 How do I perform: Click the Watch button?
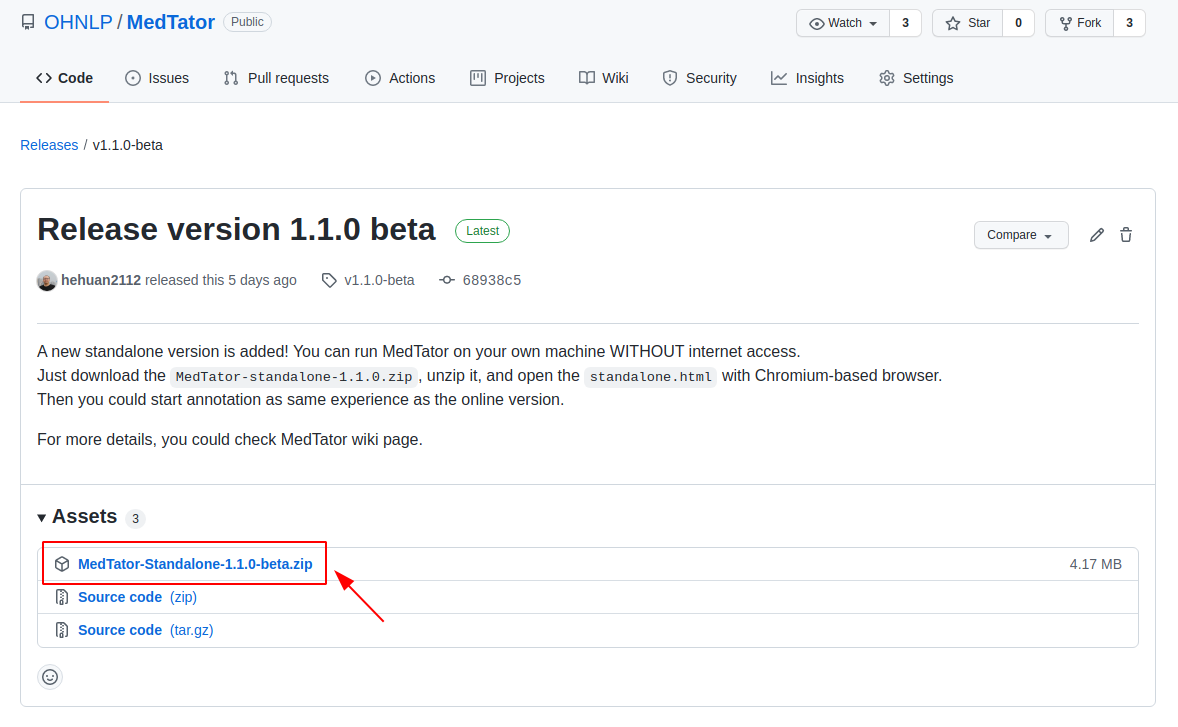pyautogui.click(x=843, y=23)
